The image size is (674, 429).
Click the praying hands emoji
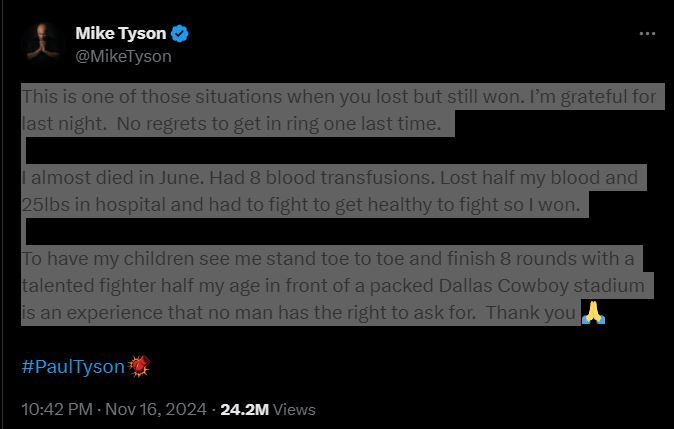593,313
